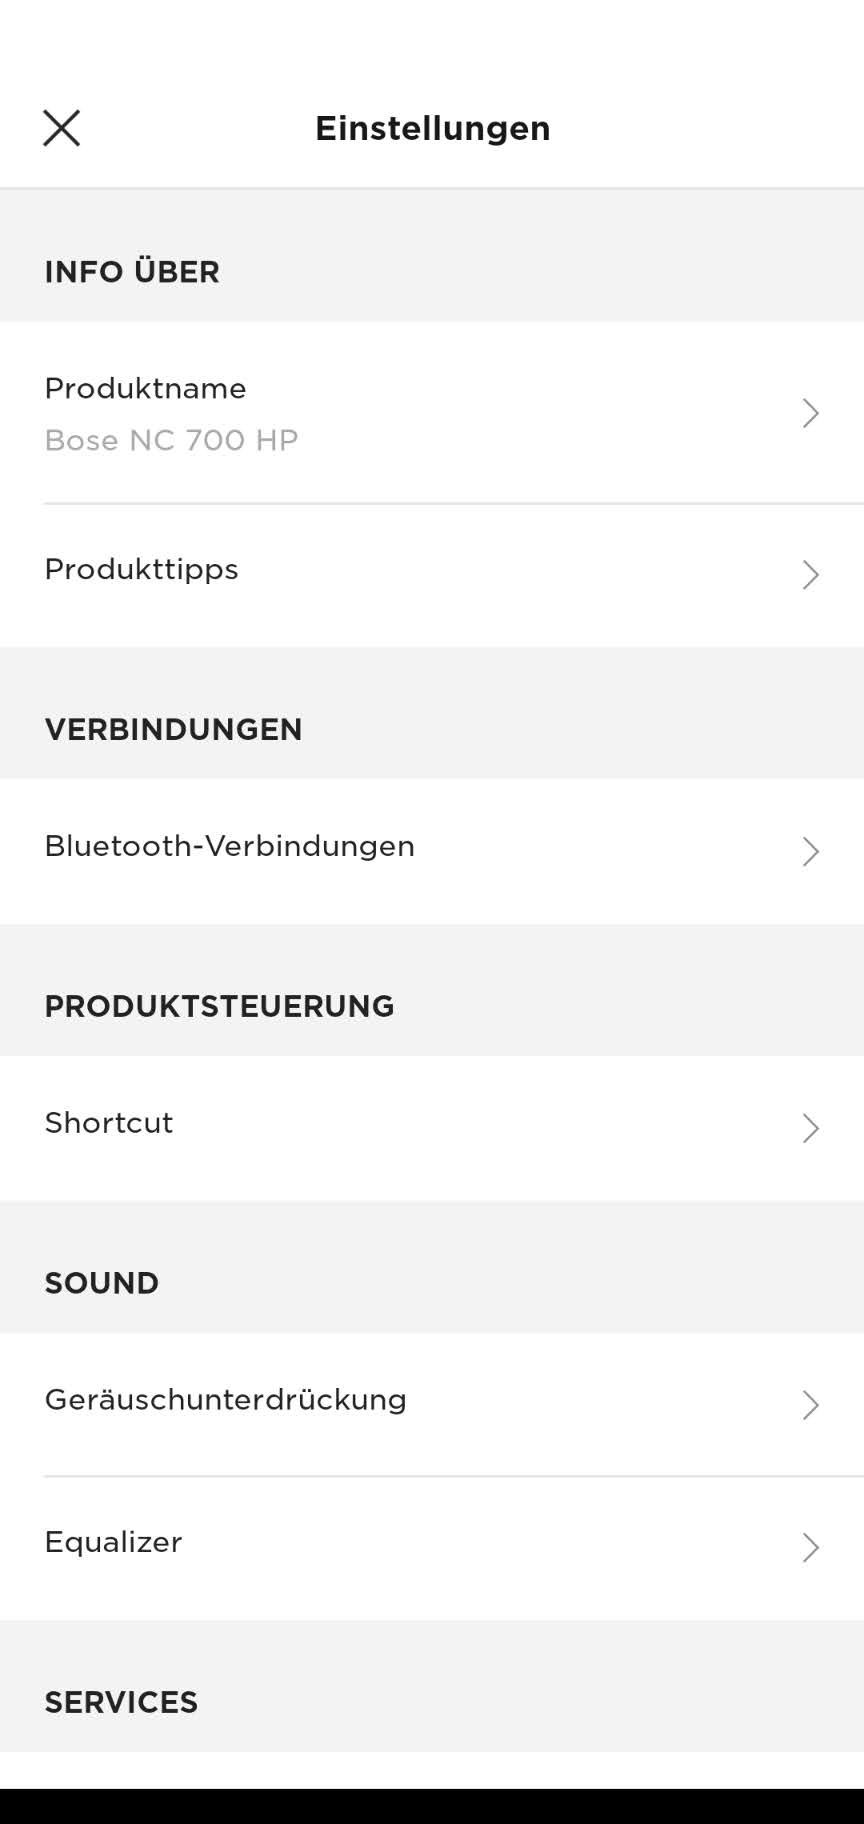The width and height of the screenshot is (864, 1824).
Task: Close the Einstellungen screen with the X icon
Action: click(61, 128)
